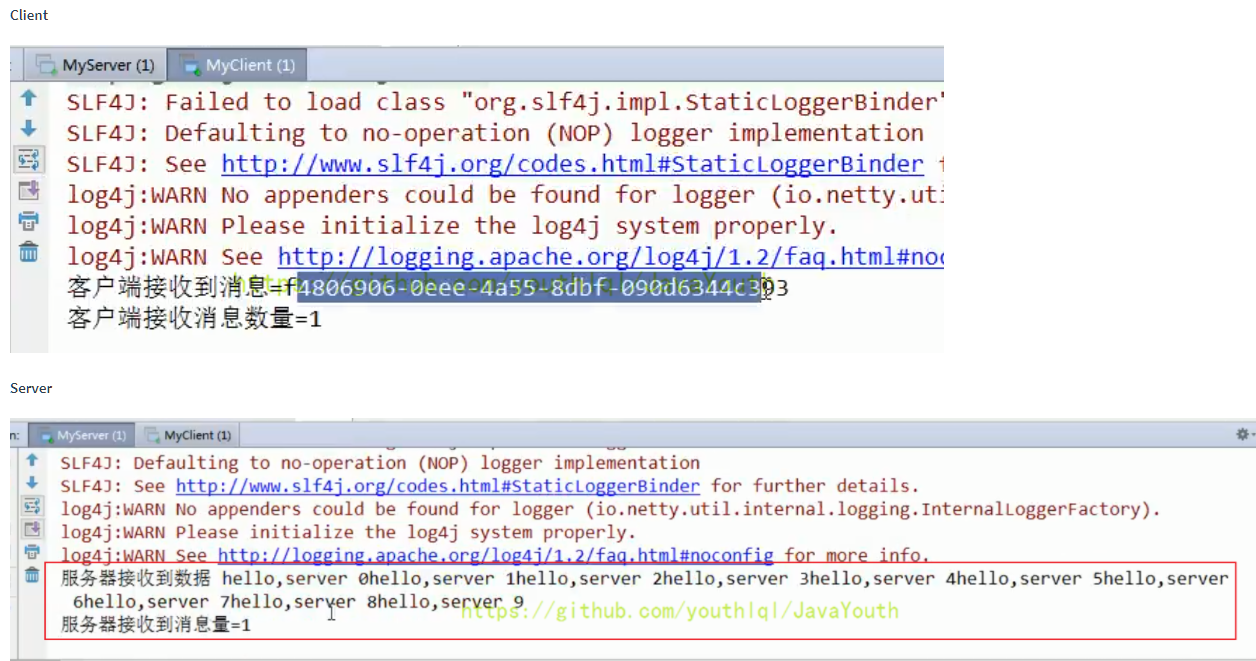Click the 'Server' heading text

pos(31,388)
